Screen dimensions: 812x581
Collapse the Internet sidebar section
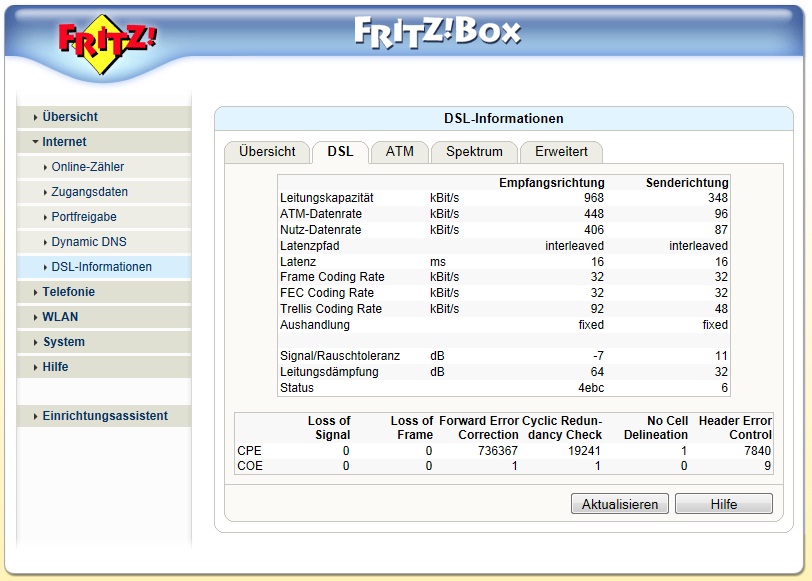click(104, 142)
